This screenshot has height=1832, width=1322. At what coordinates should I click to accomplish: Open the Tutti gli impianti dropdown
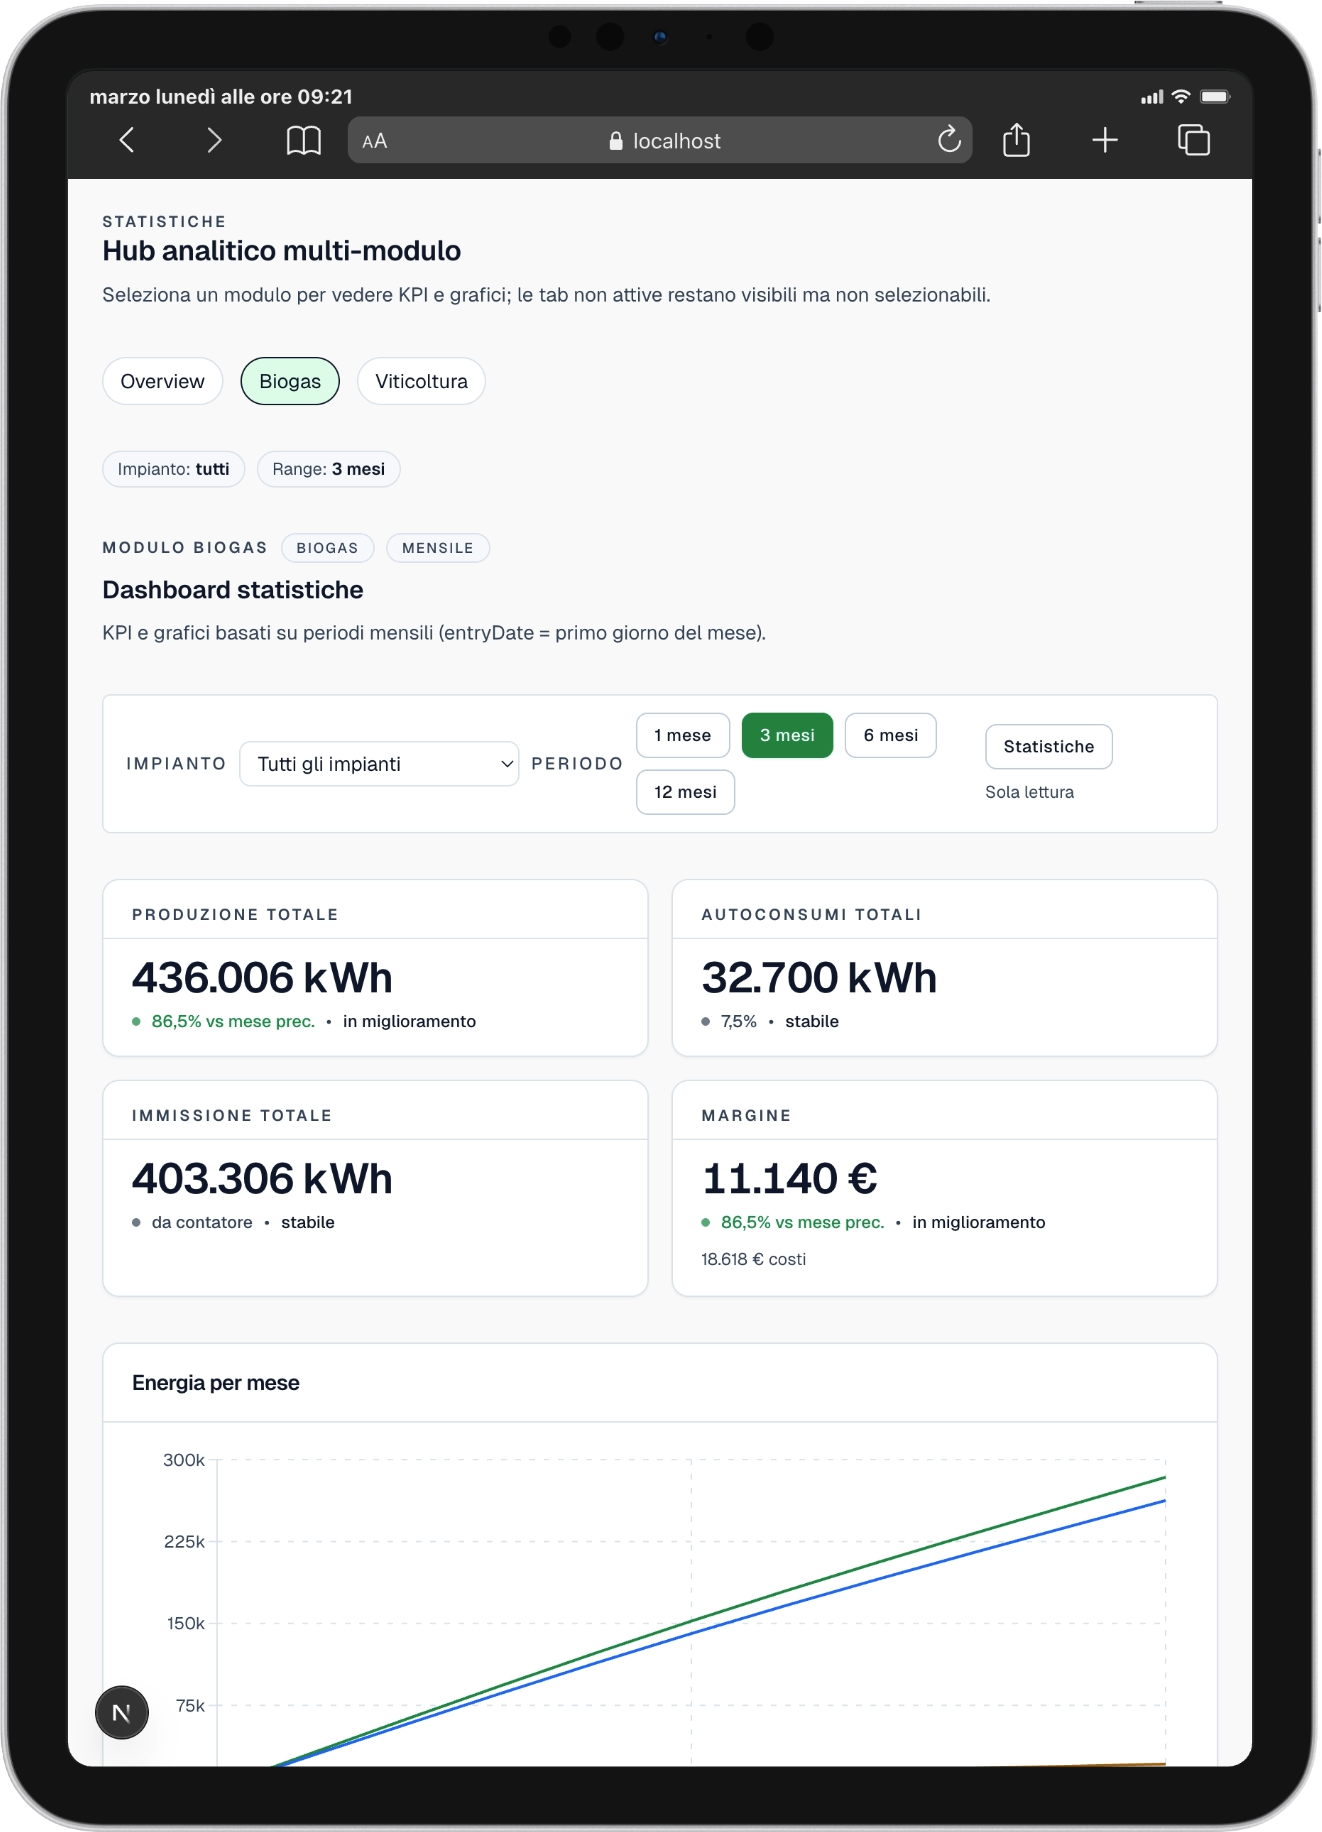[379, 764]
